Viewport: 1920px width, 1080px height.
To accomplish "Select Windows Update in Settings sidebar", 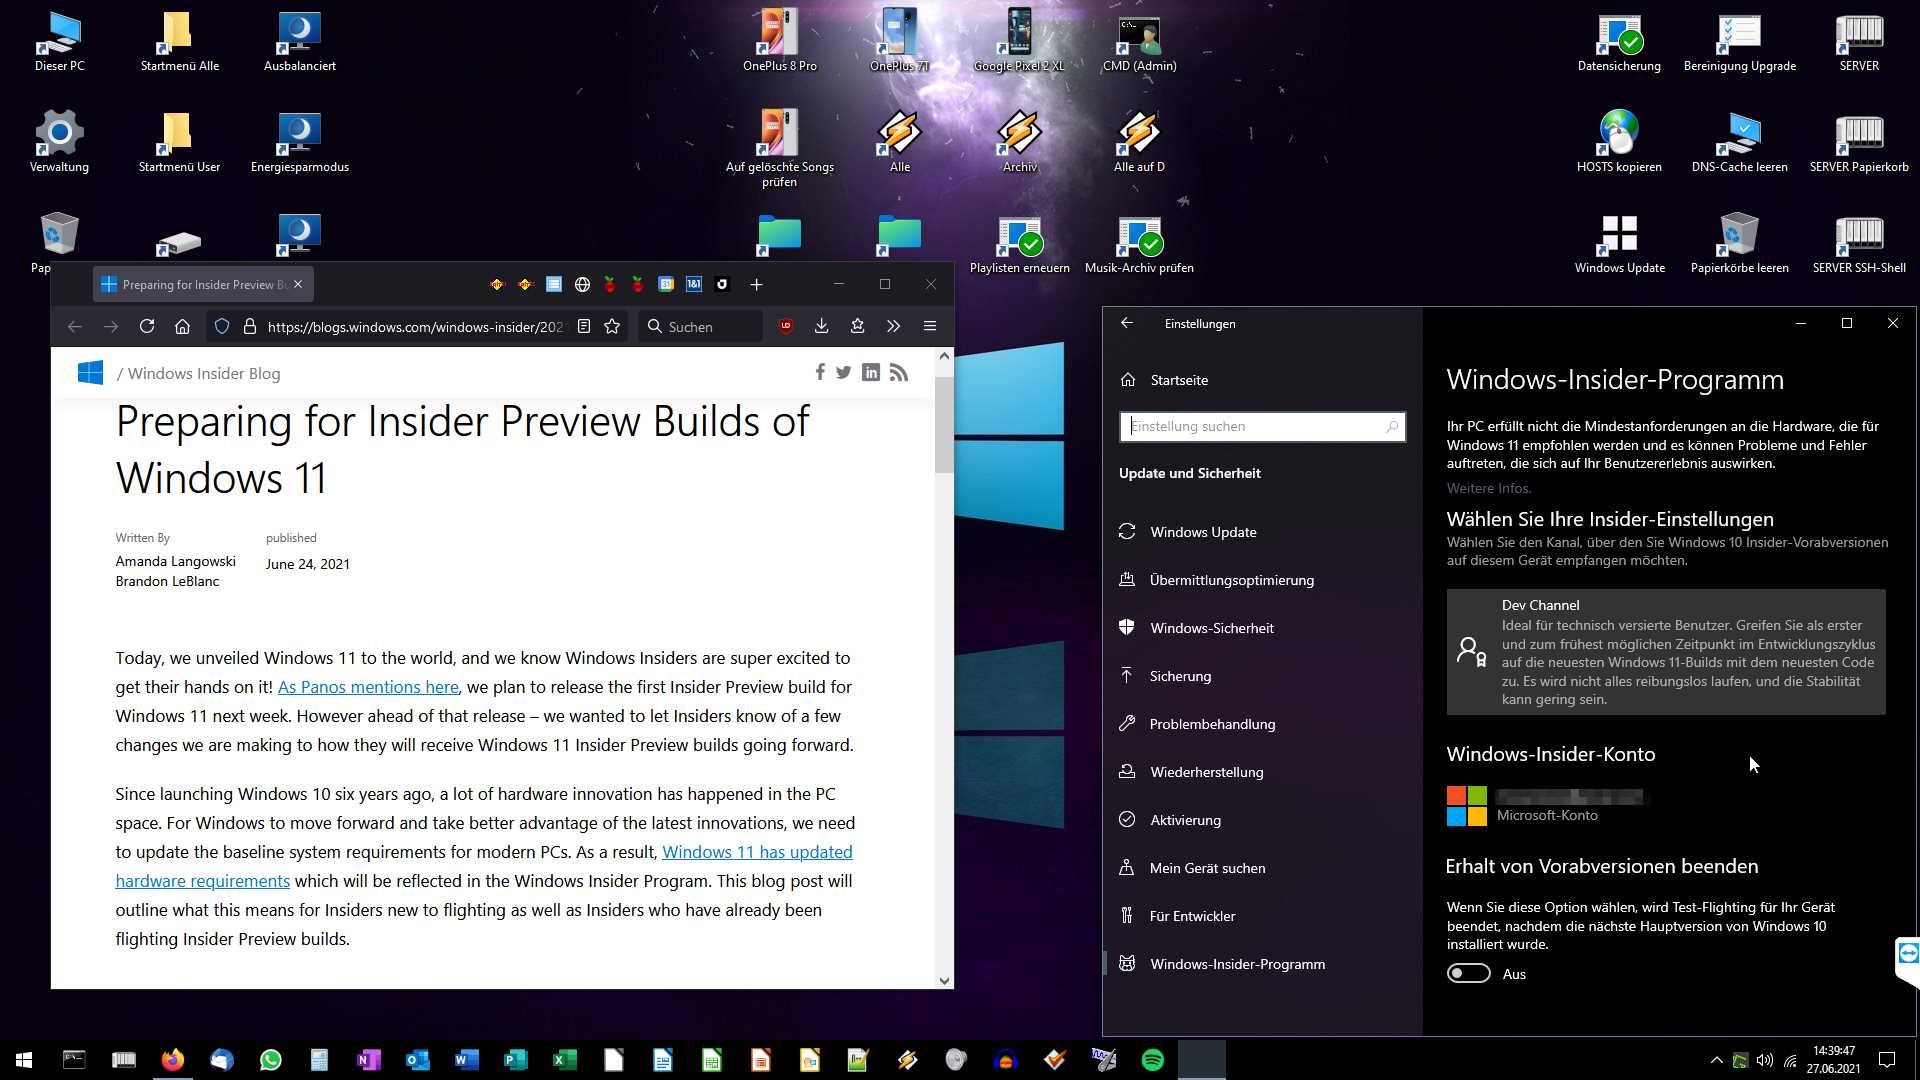I will (1262, 532).
